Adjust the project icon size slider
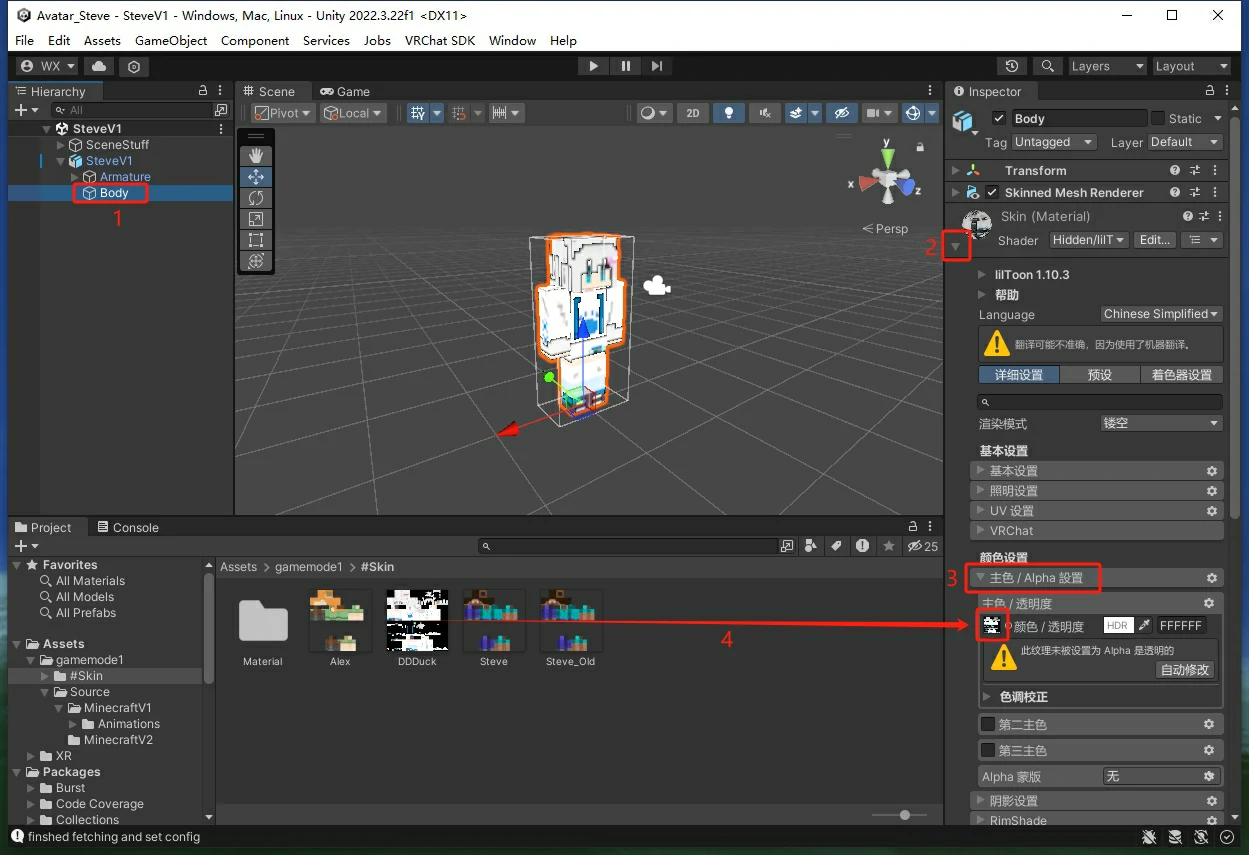 tap(904, 815)
